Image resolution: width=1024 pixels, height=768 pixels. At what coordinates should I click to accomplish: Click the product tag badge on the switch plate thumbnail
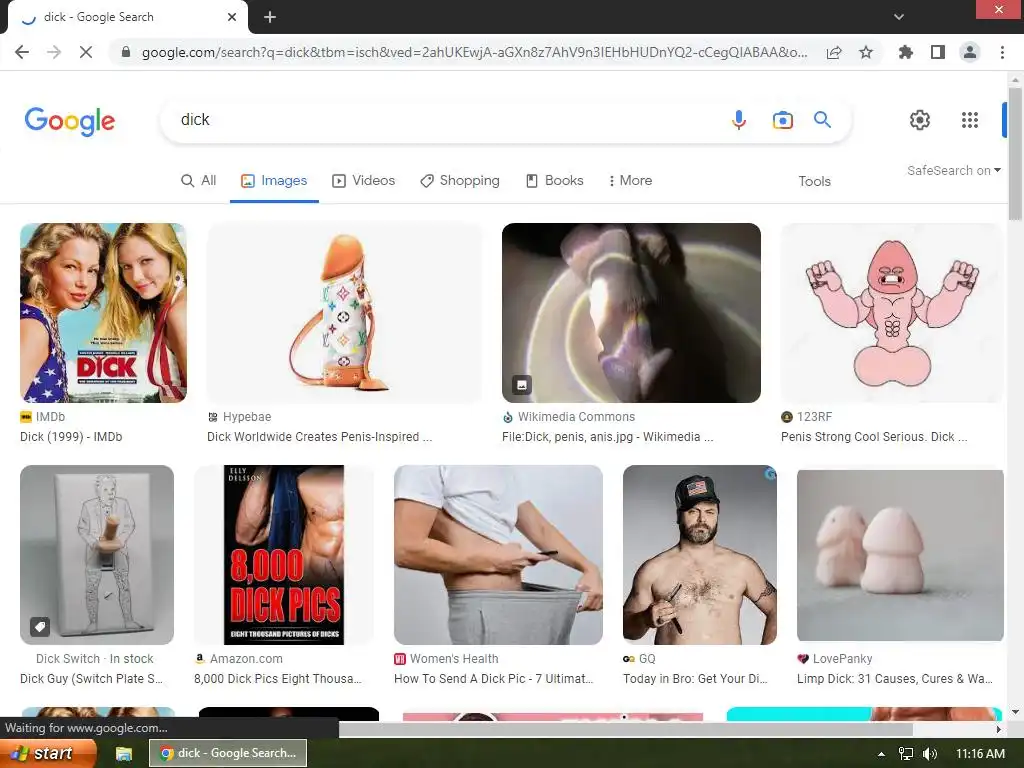pos(40,627)
